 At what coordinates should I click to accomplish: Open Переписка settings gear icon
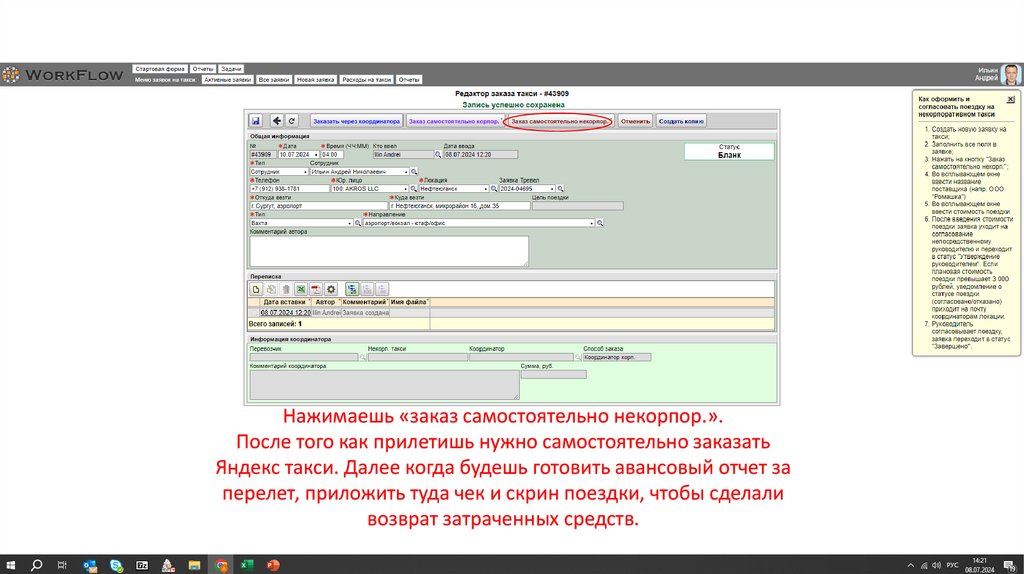pos(331,289)
